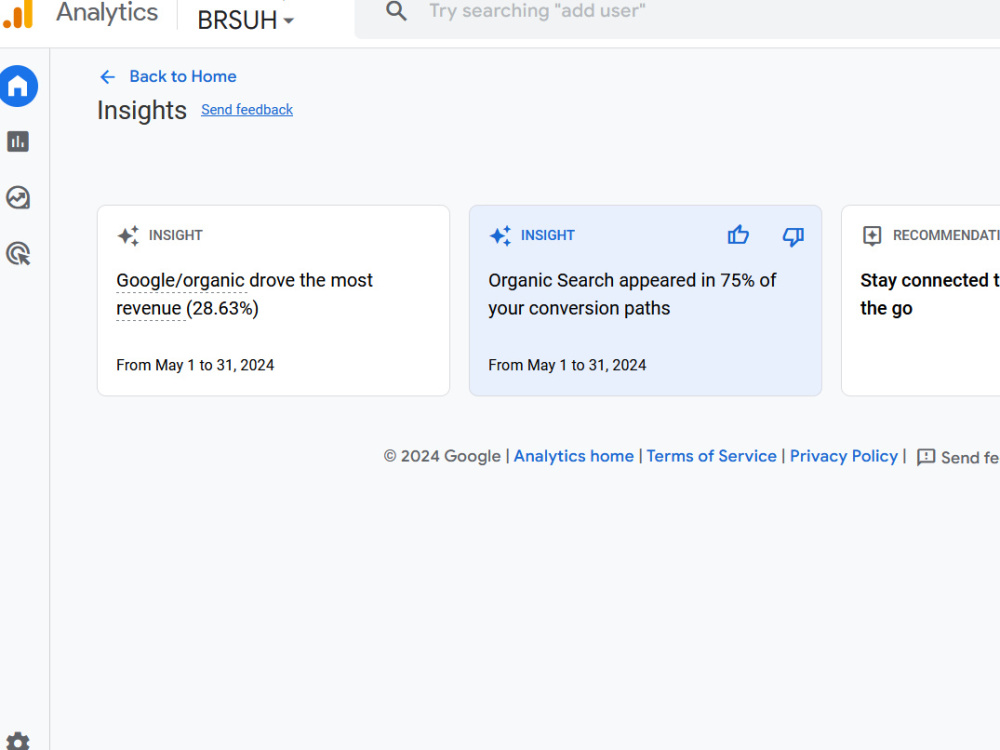This screenshot has width=1000, height=750.
Task: Open the Advertising cursor-target icon in sidebar
Action: (18, 254)
